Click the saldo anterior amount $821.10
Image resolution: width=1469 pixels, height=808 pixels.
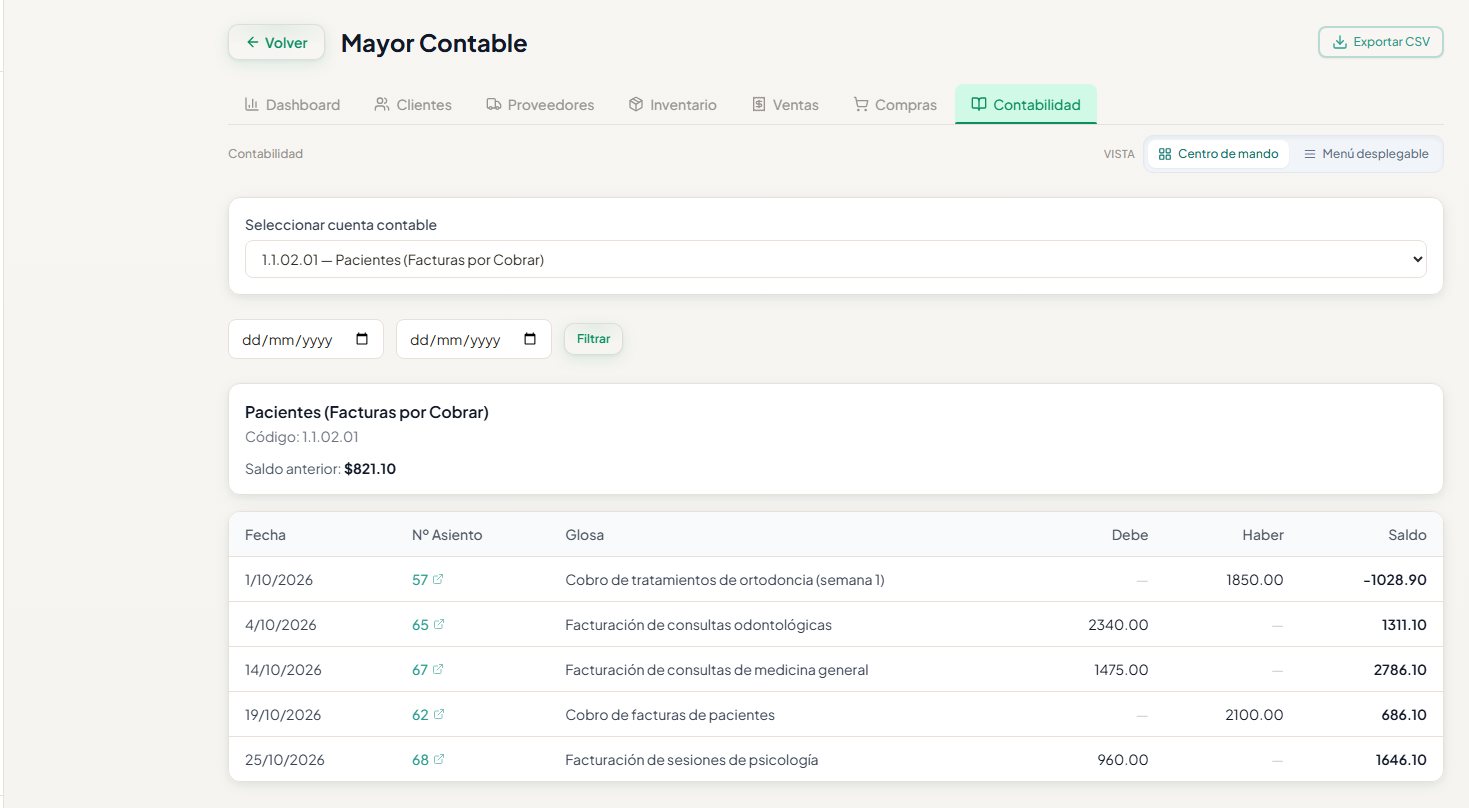370,468
